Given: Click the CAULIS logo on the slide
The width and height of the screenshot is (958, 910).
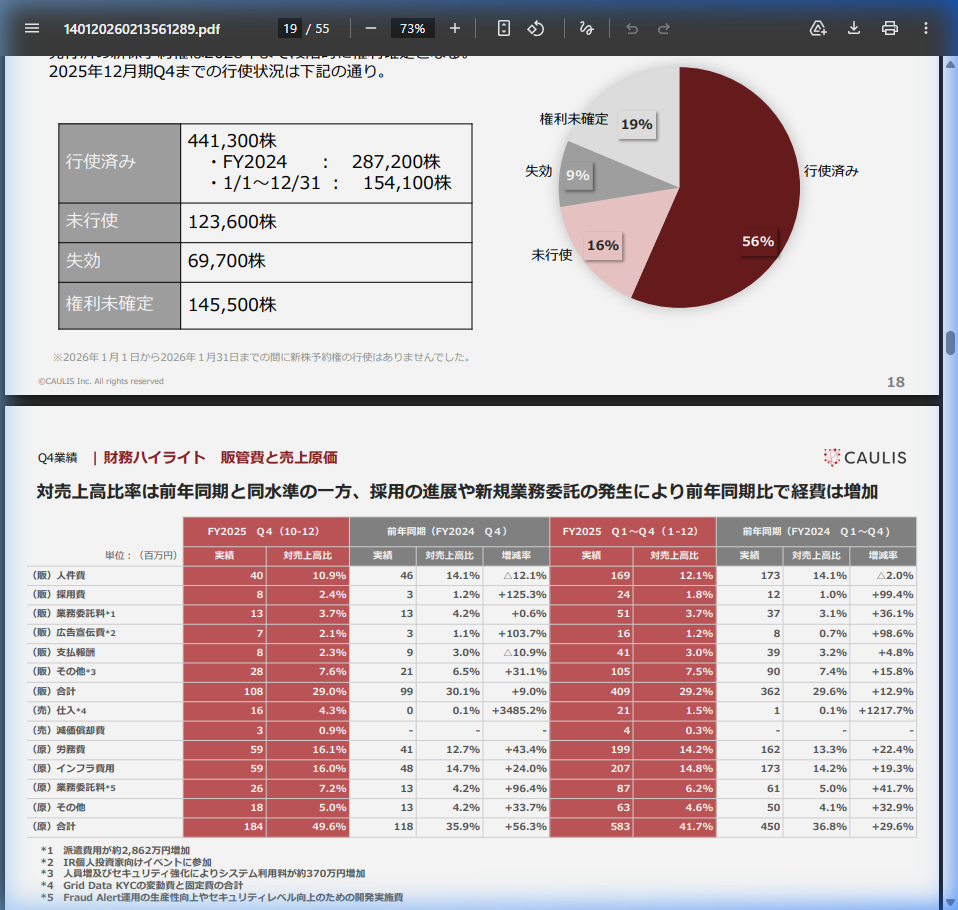Looking at the screenshot, I should click(865, 458).
